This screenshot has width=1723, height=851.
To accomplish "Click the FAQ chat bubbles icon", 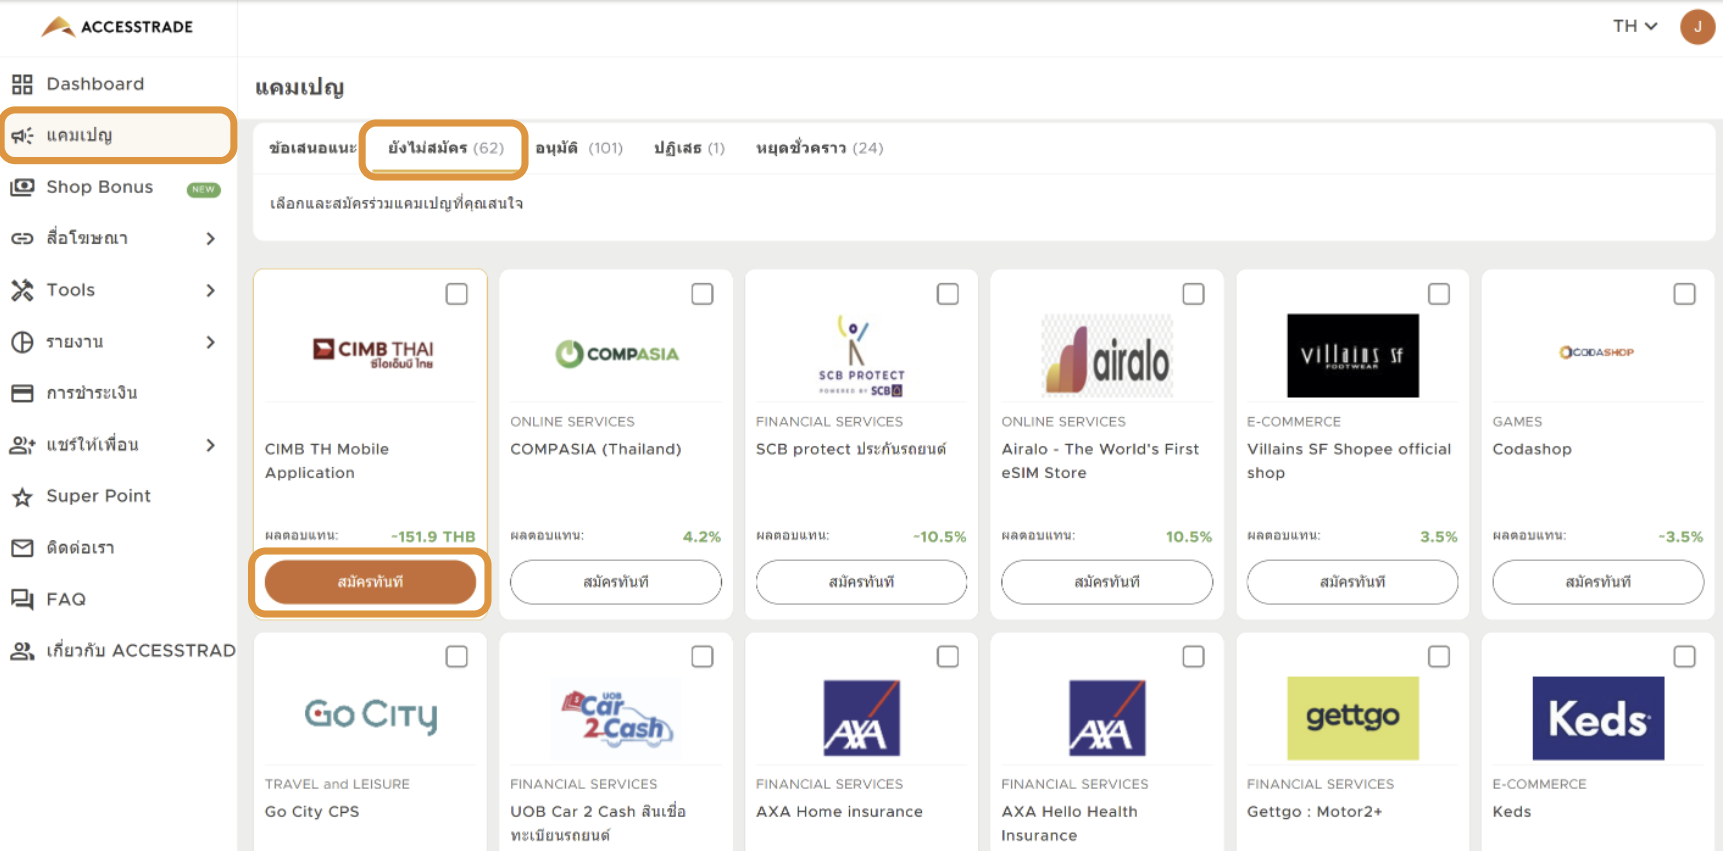I will [22, 599].
